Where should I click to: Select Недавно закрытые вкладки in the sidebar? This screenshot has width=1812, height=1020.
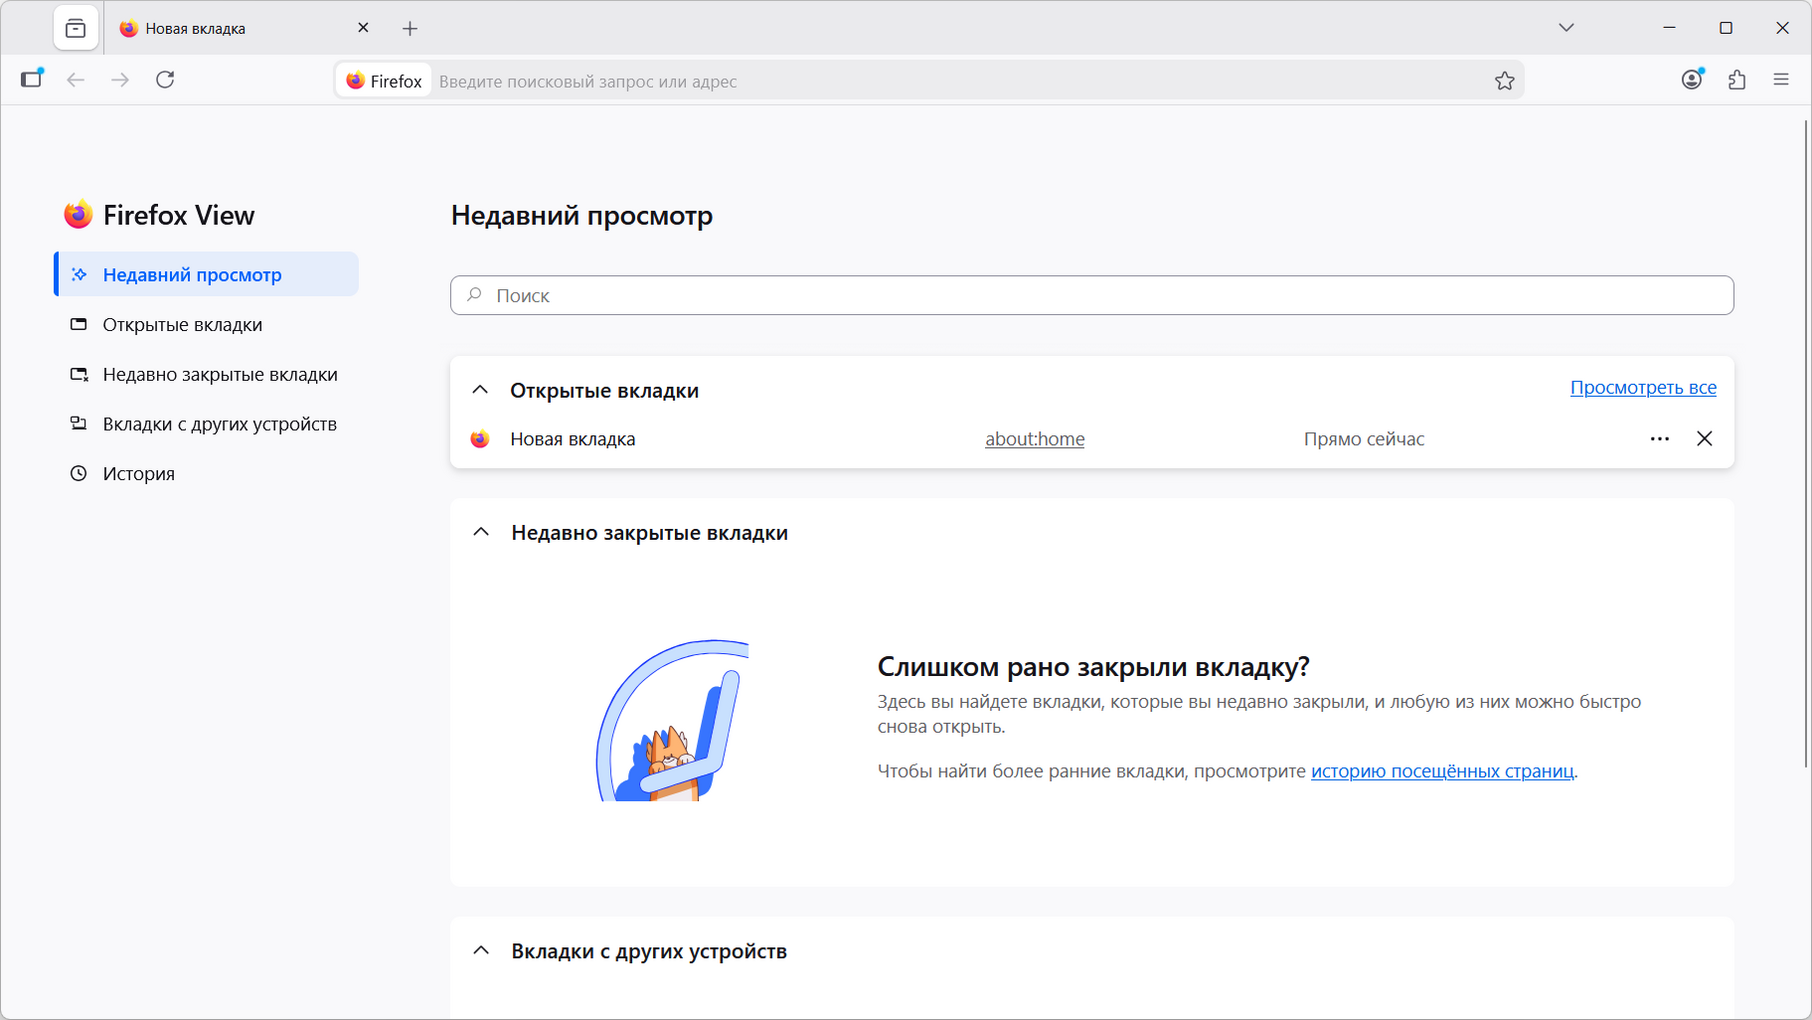[220, 373]
